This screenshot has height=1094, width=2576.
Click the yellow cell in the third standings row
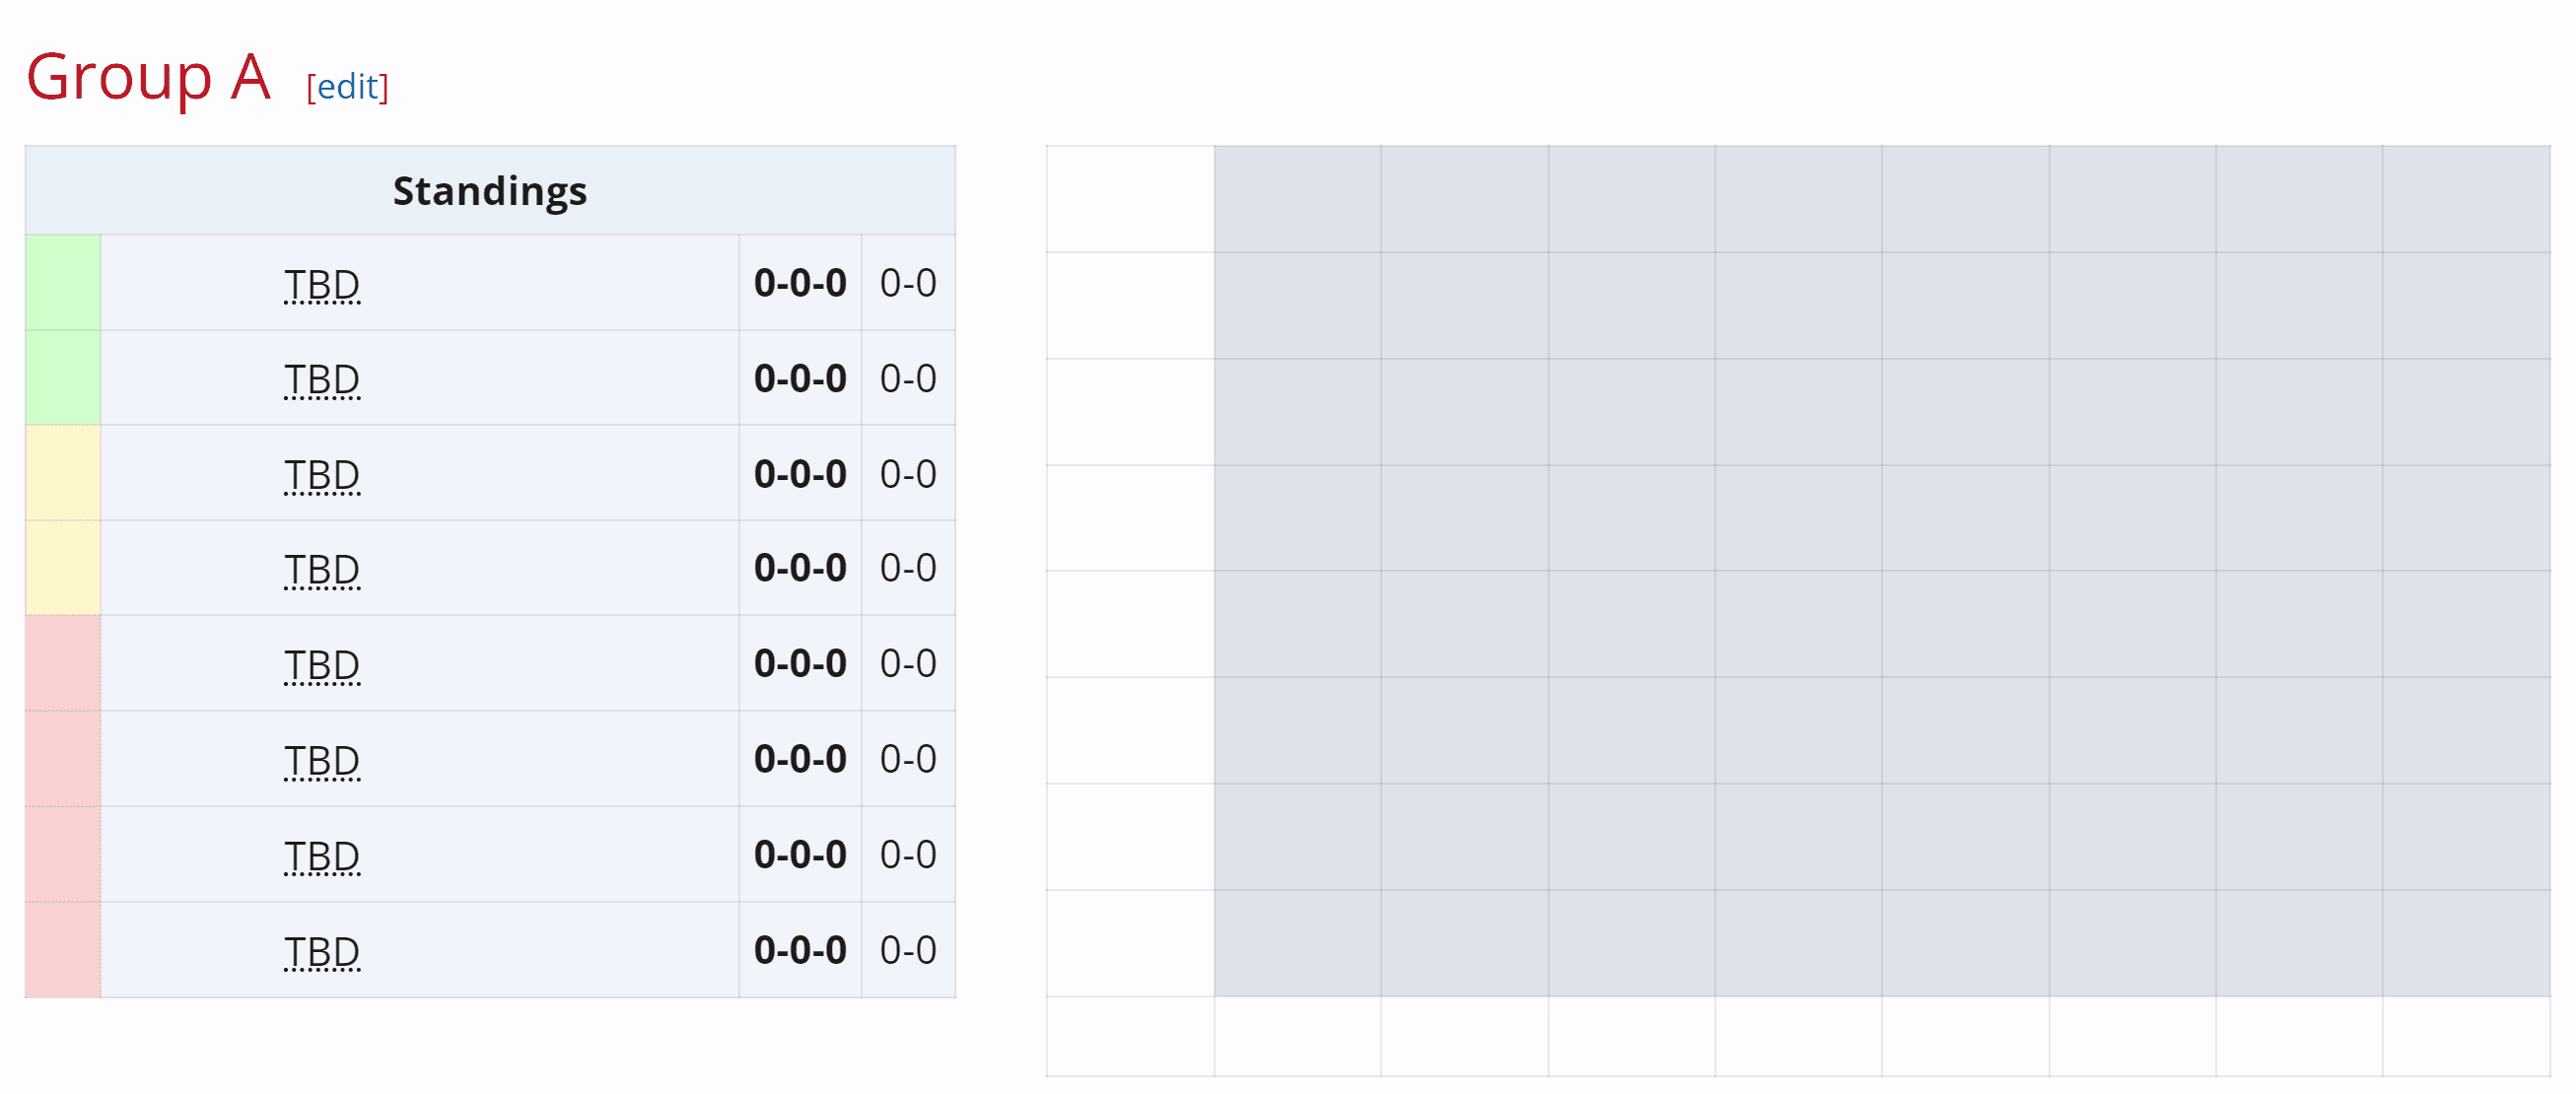62,473
